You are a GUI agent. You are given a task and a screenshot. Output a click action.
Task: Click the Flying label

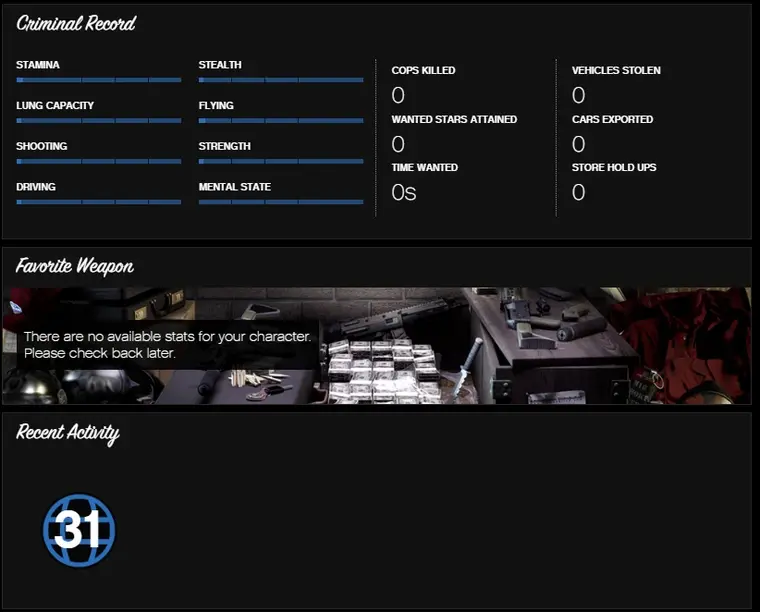pyautogui.click(x=216, y=106)
